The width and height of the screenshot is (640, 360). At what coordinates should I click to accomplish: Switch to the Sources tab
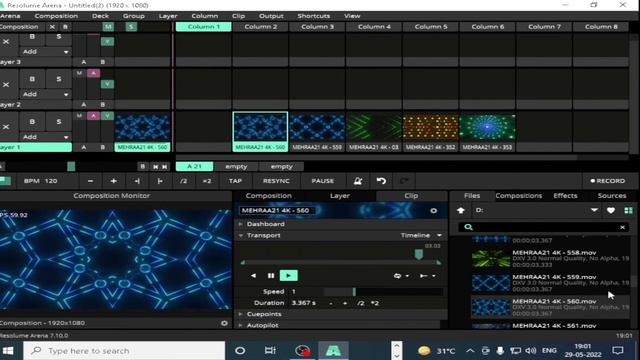tap(612, 196)
